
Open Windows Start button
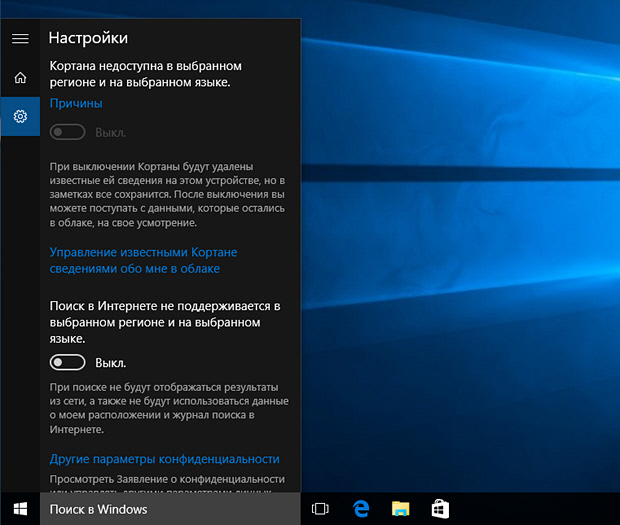20,509
